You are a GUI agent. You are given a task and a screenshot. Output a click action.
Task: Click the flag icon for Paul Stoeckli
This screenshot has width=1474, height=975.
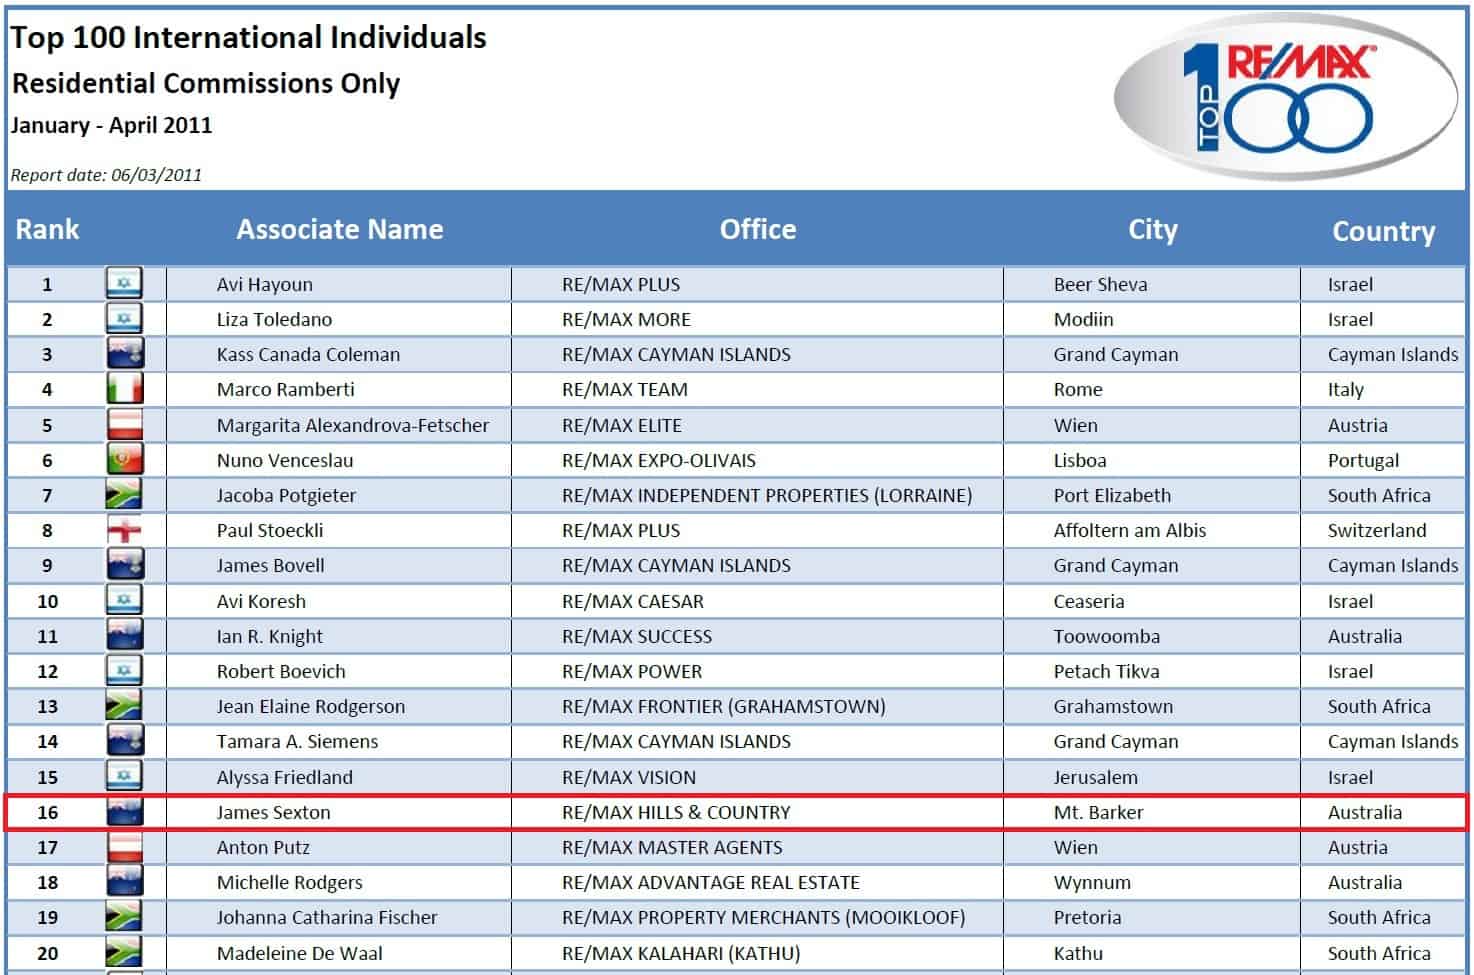(x=124, y=530)
